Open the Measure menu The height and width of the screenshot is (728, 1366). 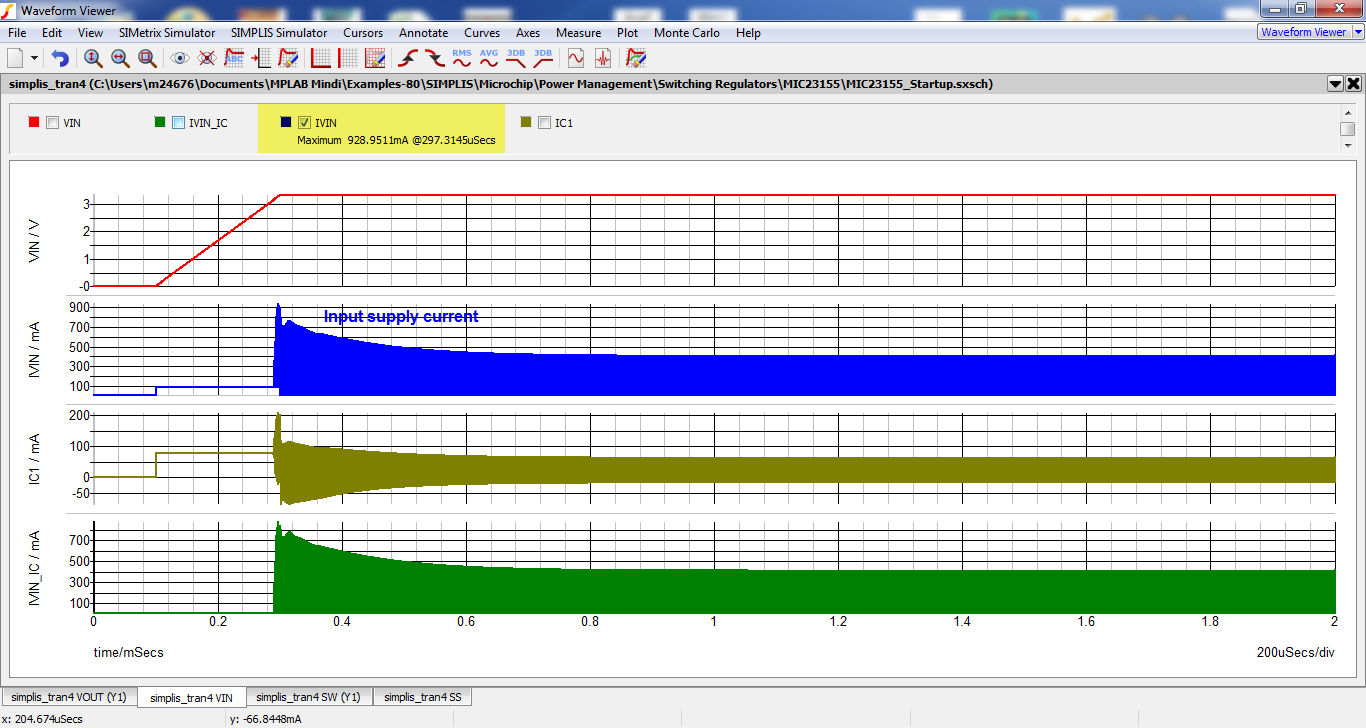(579, 33)
